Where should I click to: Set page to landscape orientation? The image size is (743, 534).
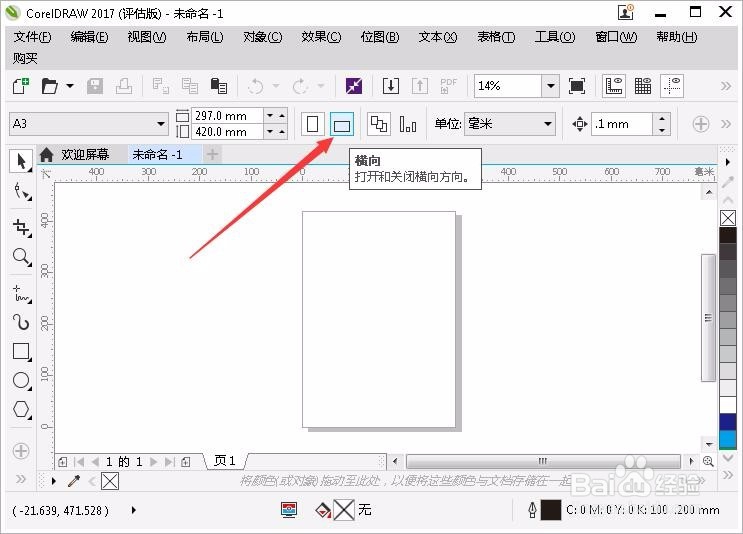pos(342,124)
